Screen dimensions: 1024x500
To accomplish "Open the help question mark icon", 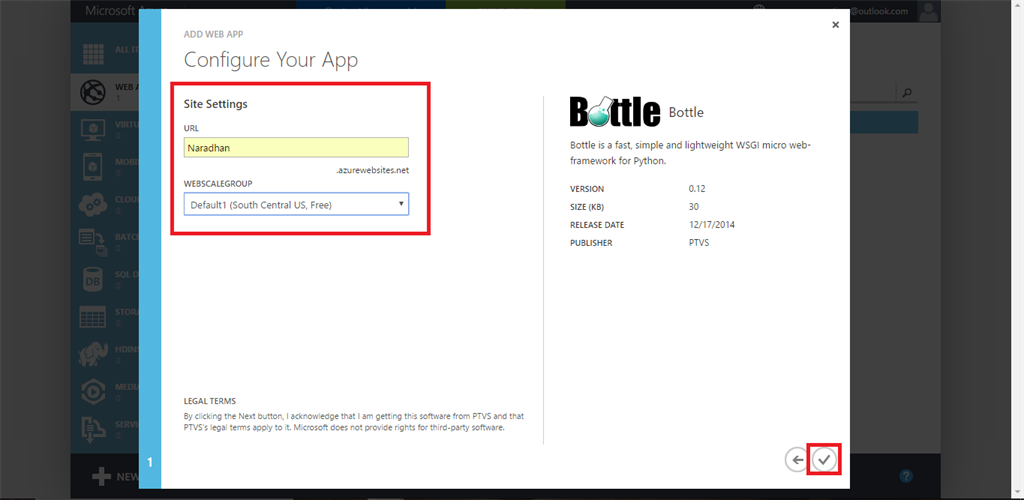I will pos(905,476).
